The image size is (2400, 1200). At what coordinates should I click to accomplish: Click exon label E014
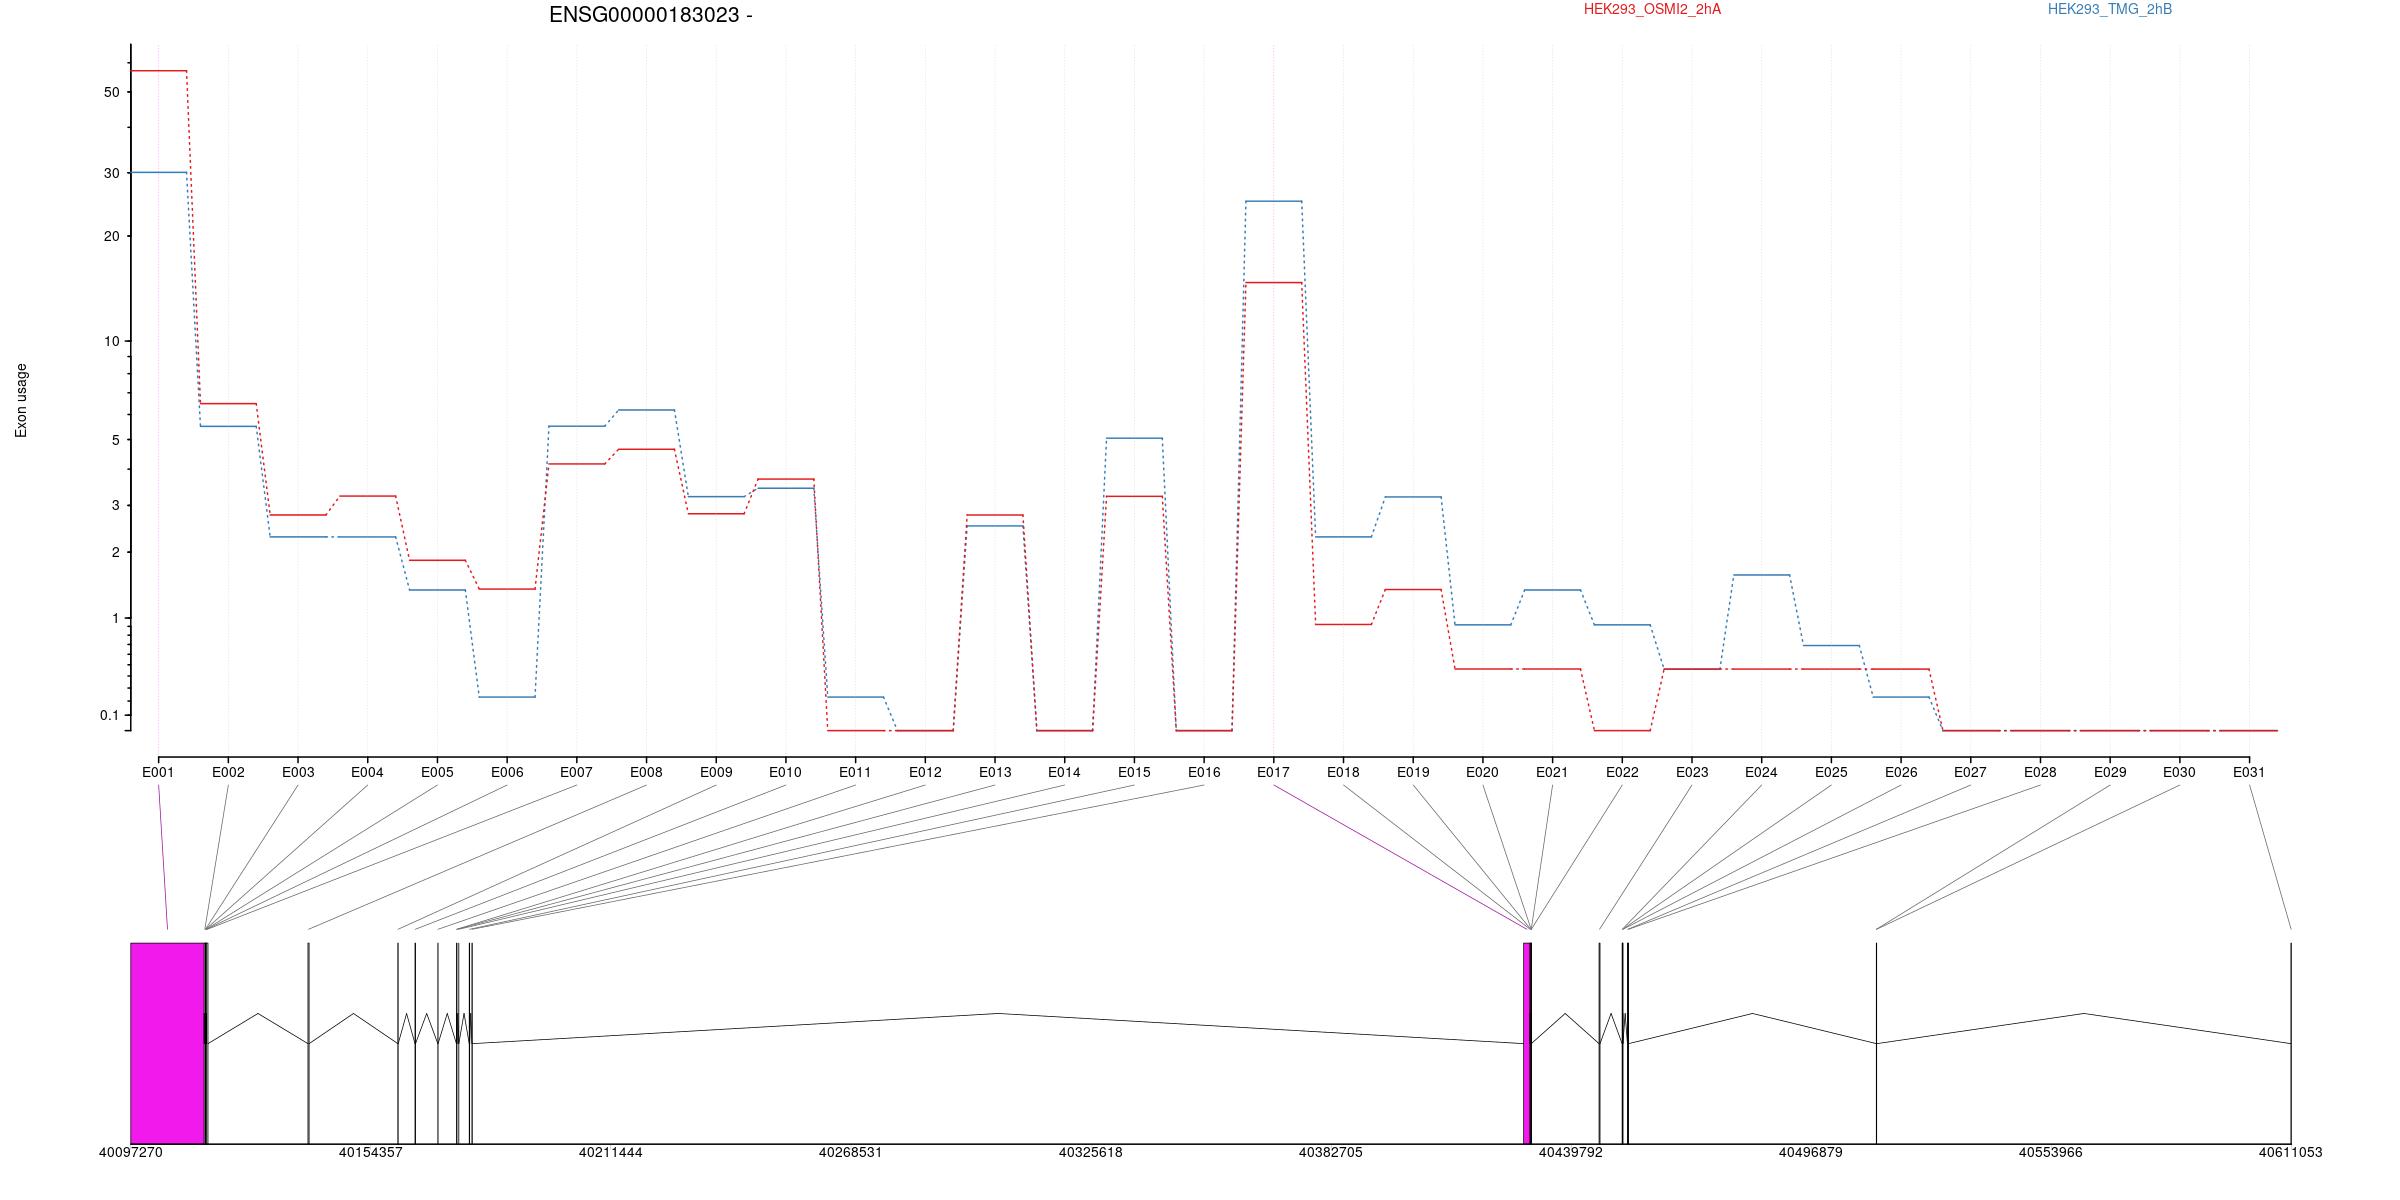tap(1064, 772)
